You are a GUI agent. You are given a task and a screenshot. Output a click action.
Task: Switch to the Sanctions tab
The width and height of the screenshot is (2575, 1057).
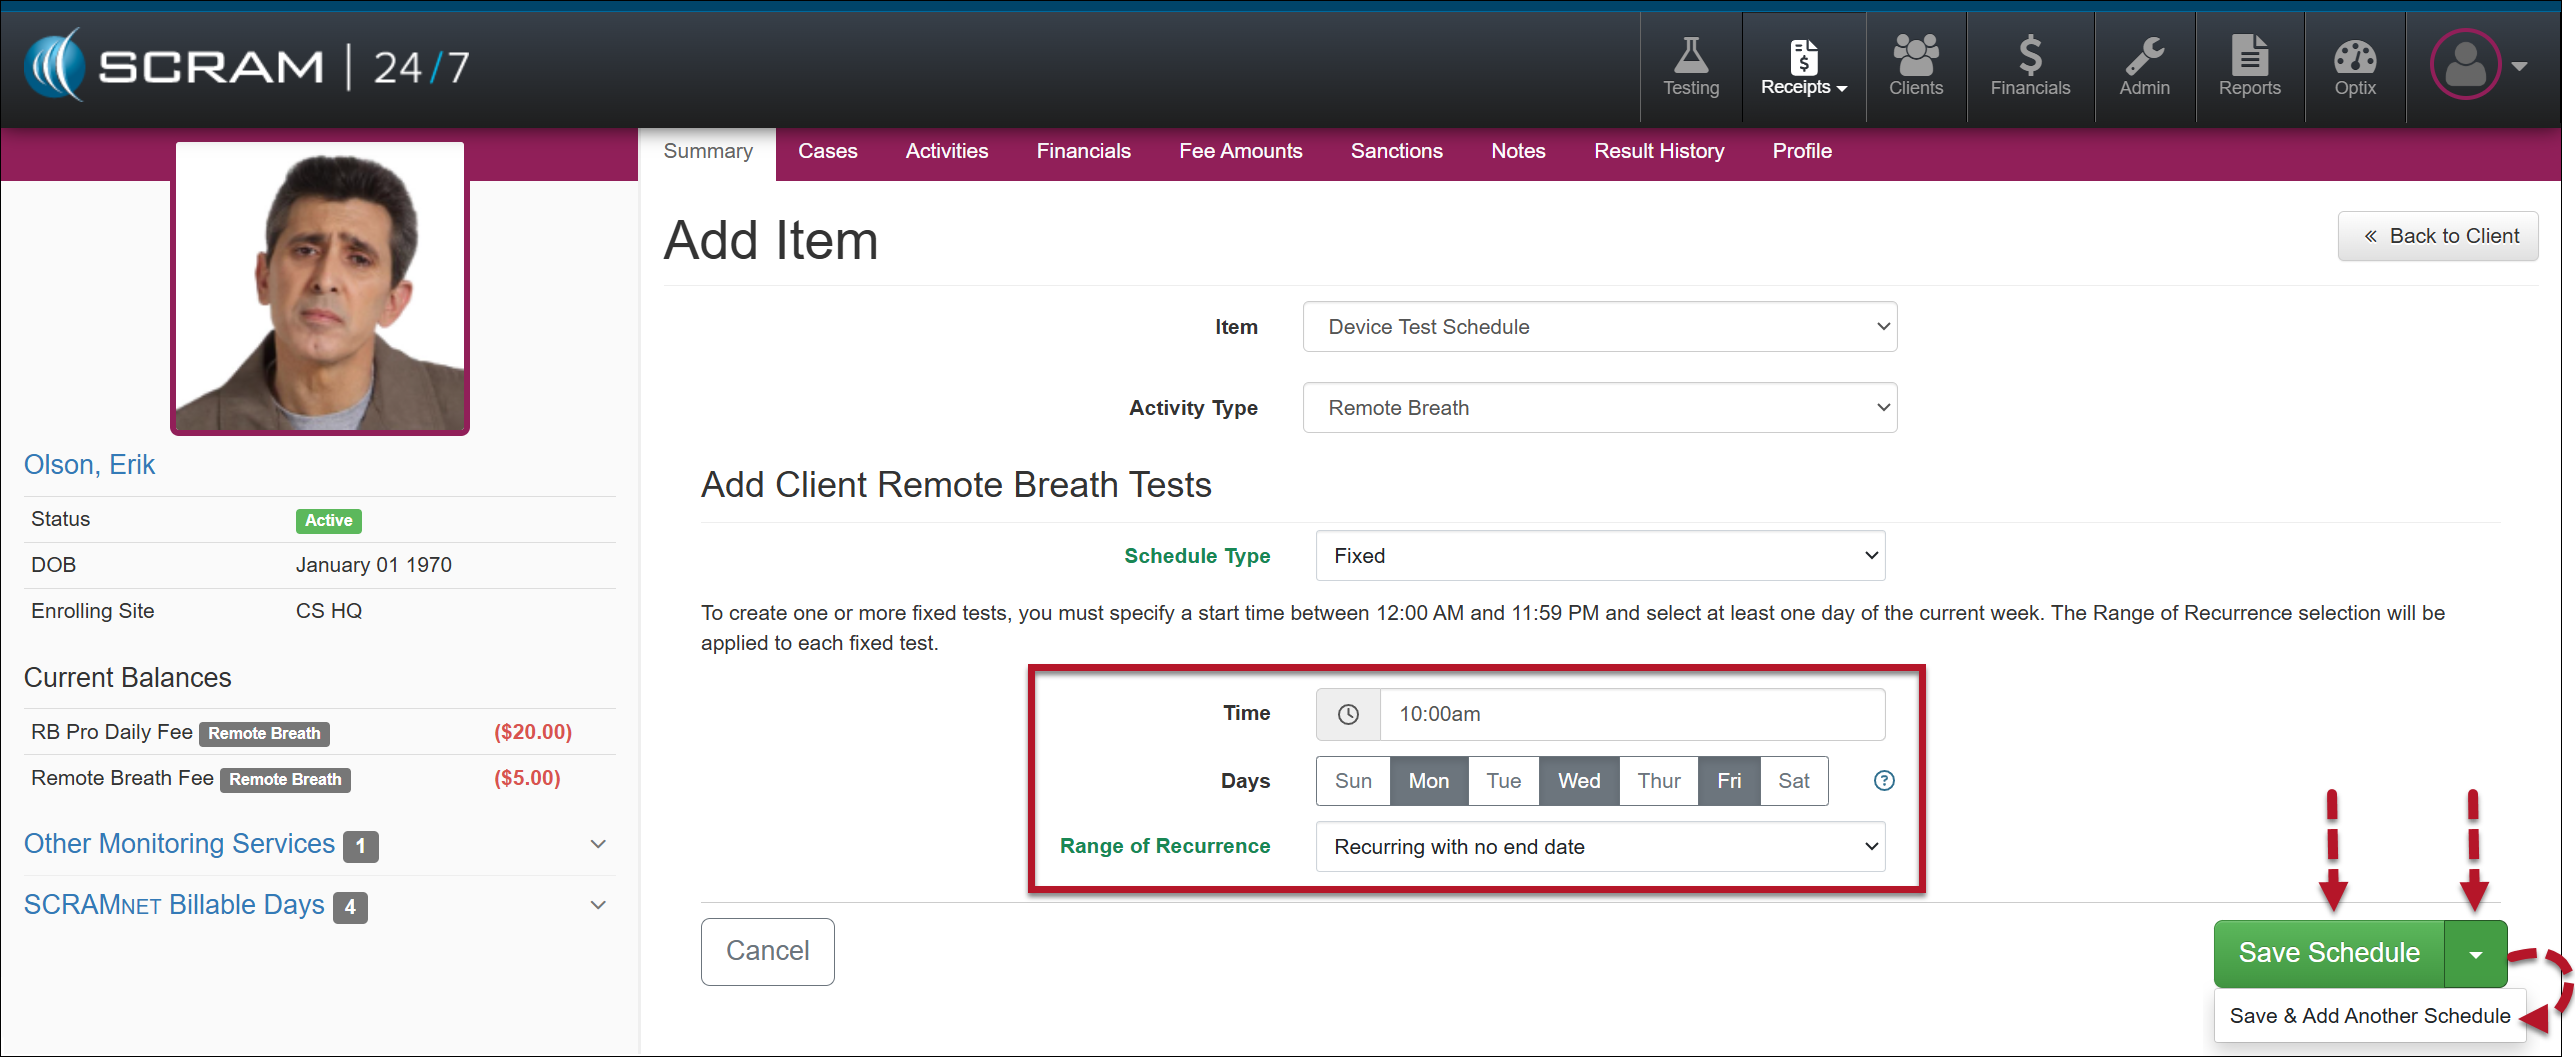pyautogui.click(x=1396, y=151)
